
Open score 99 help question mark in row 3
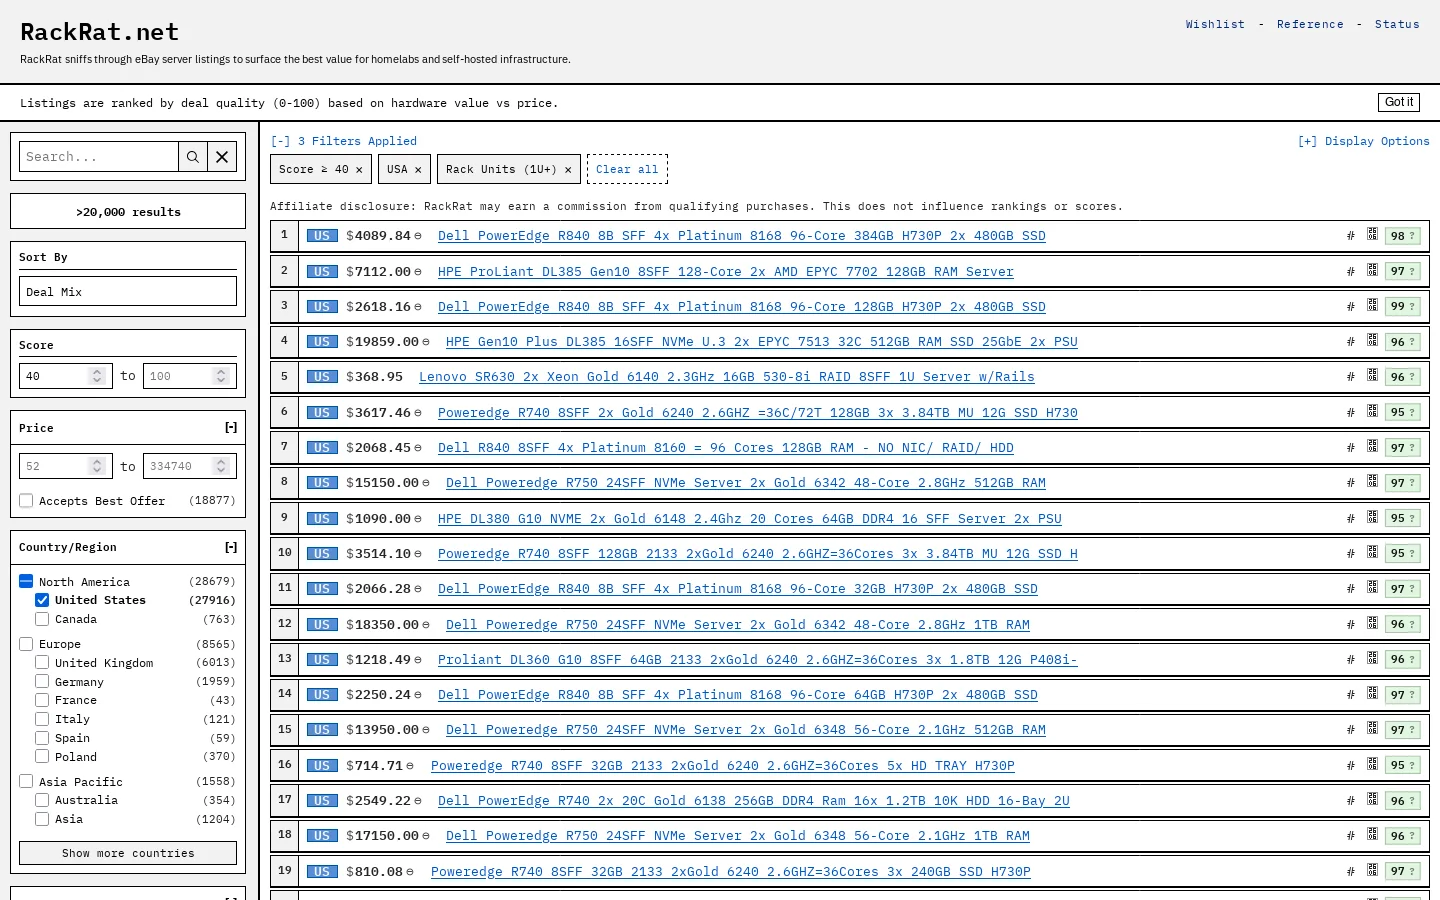1412,307
